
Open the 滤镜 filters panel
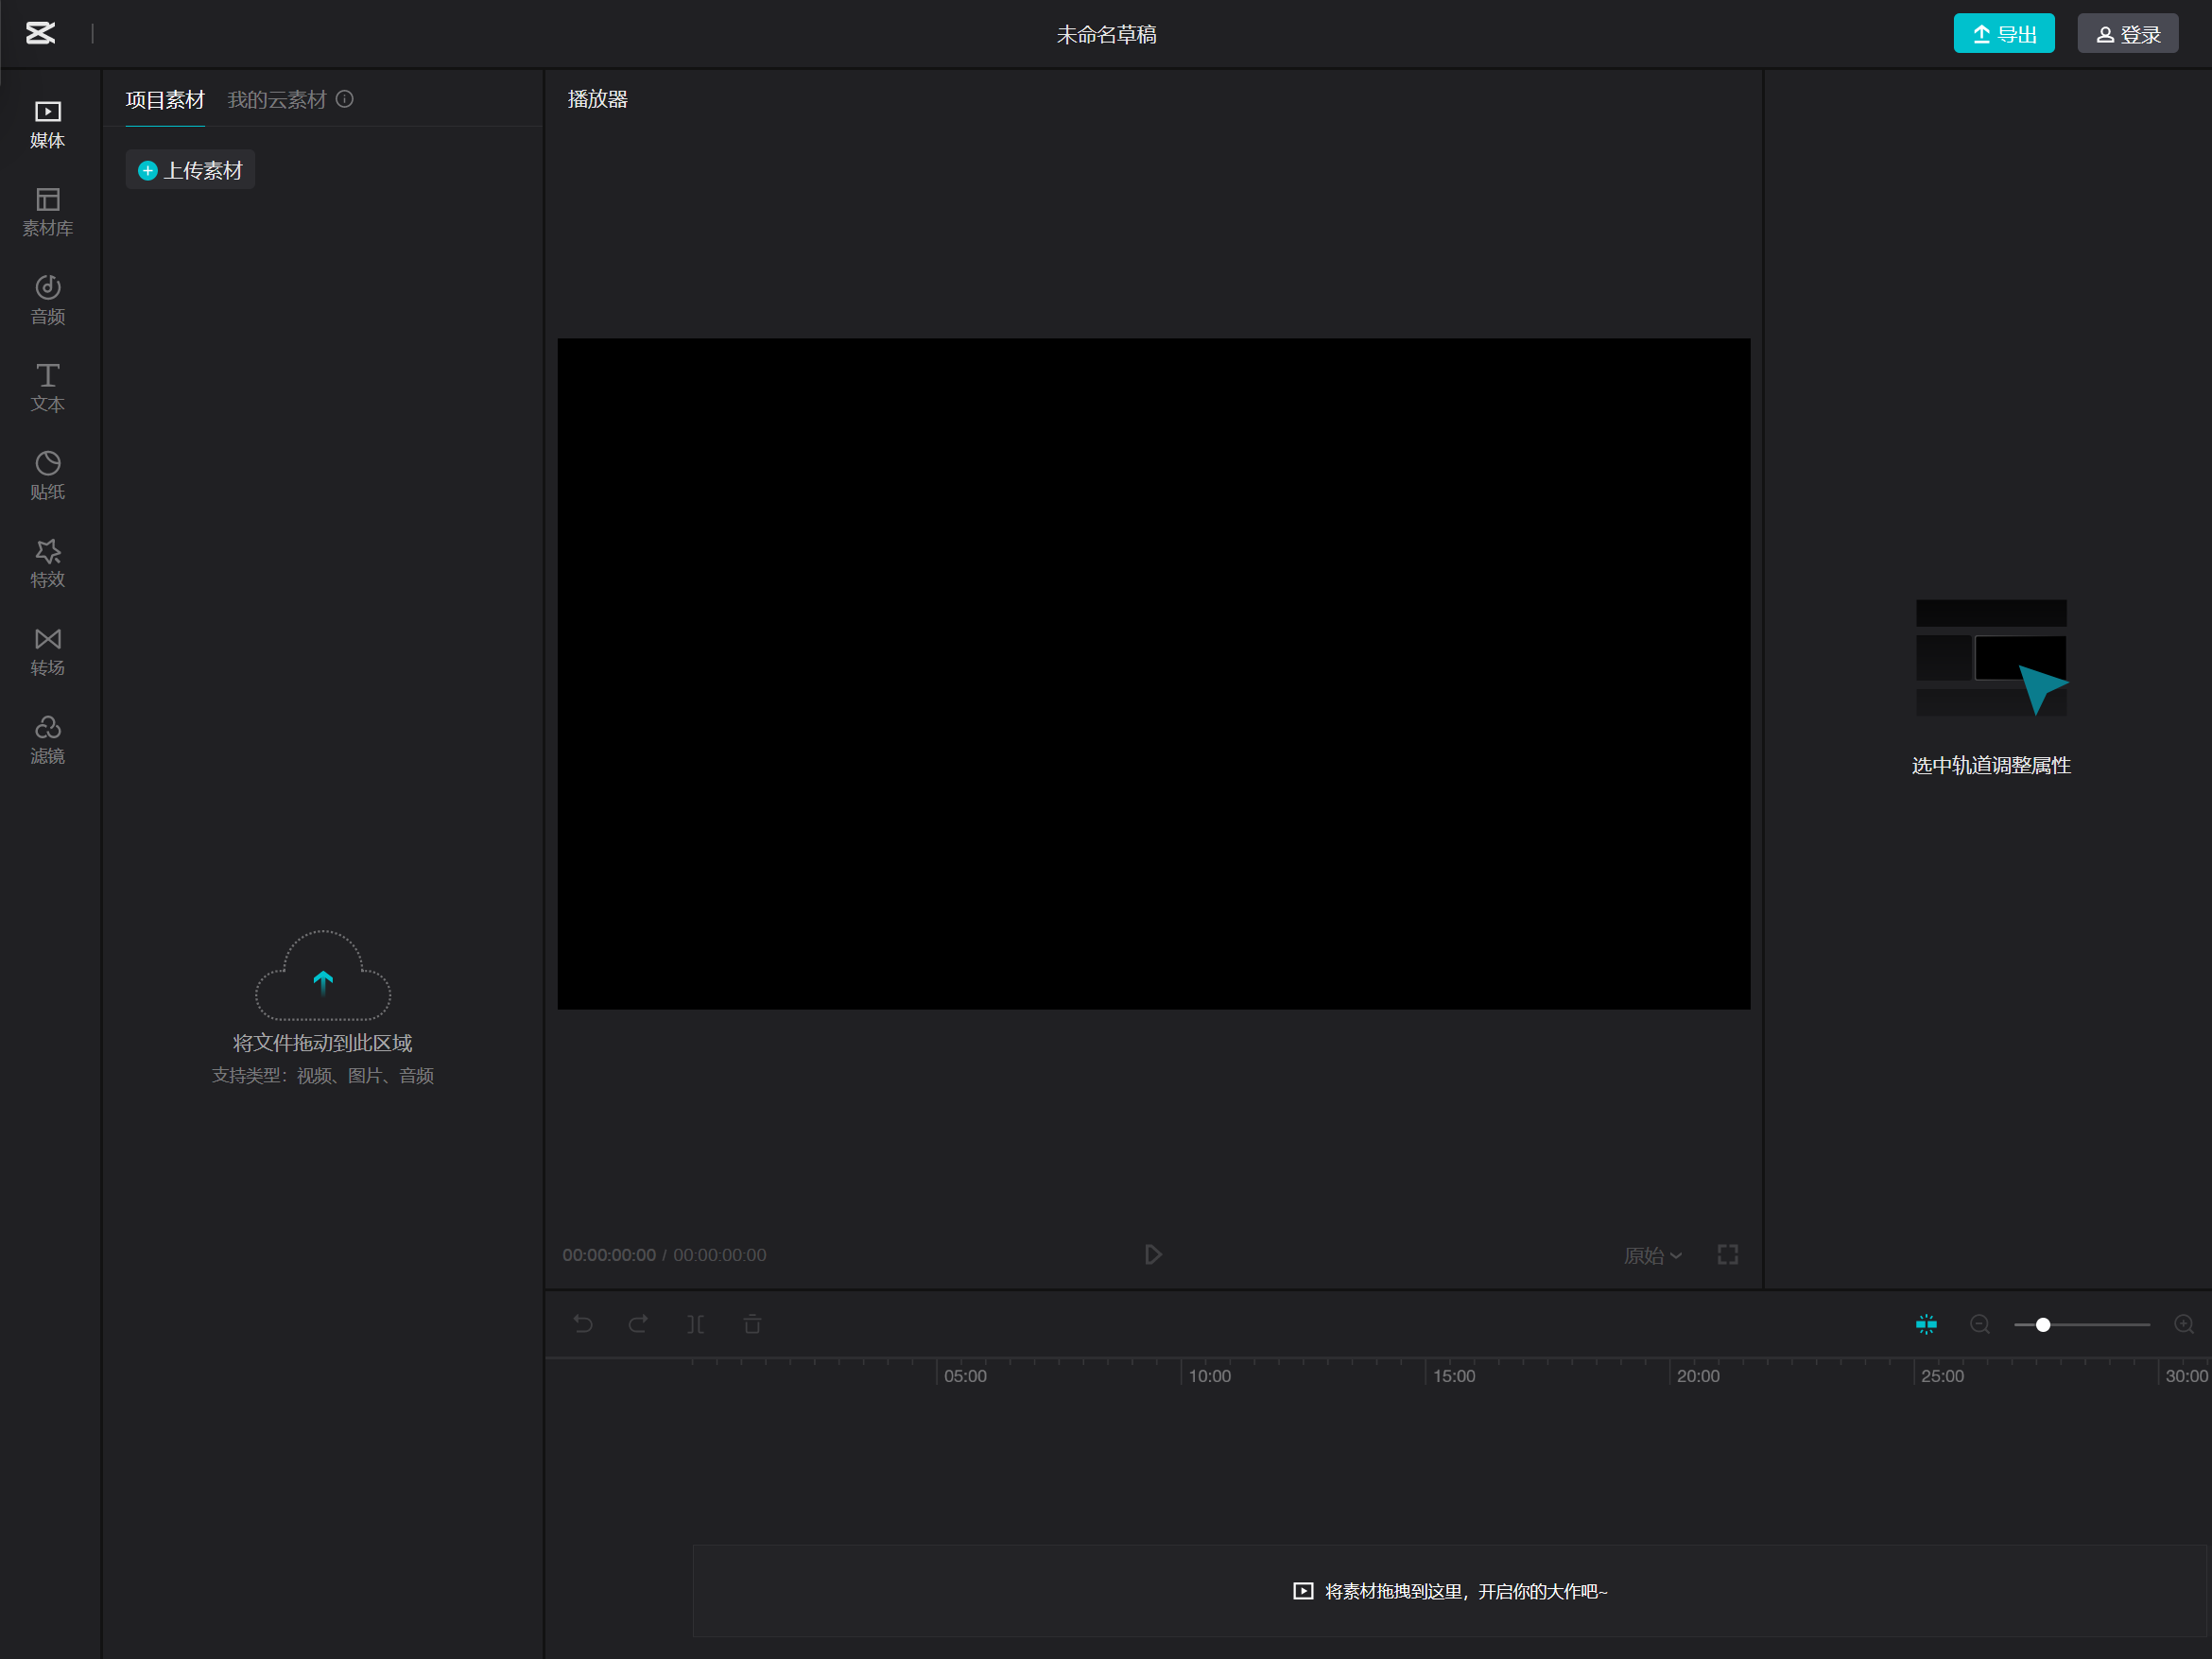point(48,740)
